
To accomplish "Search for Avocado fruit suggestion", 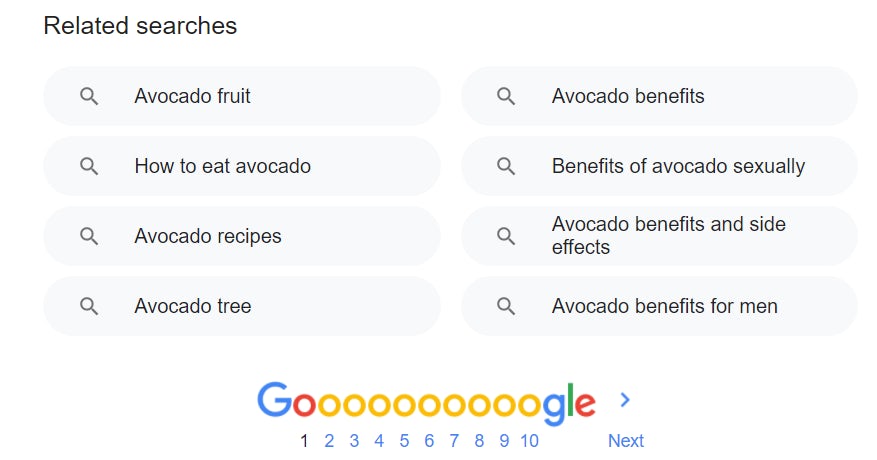I will [x=193, y=97].
